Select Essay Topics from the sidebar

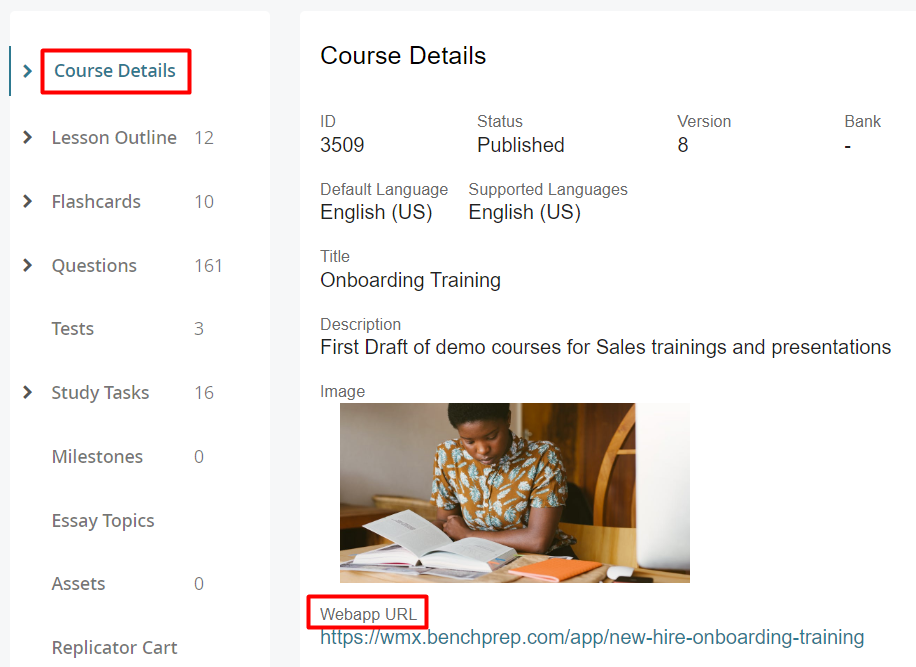[103, 521]
